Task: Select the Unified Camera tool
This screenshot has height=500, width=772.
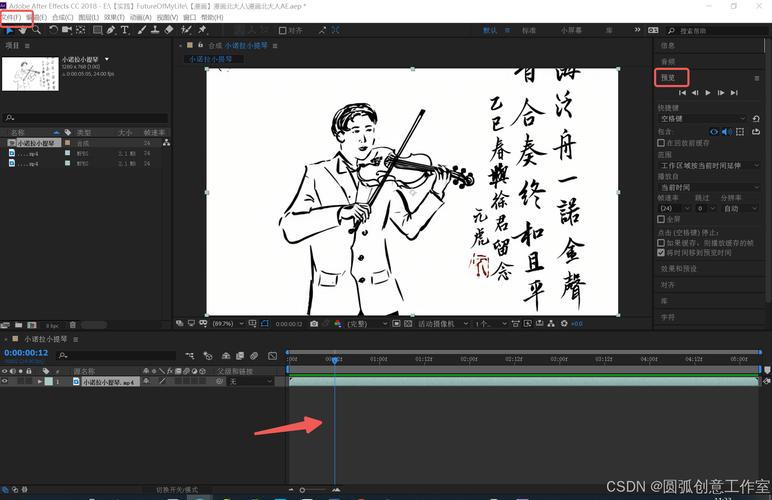Action: (x=67, y=30)
